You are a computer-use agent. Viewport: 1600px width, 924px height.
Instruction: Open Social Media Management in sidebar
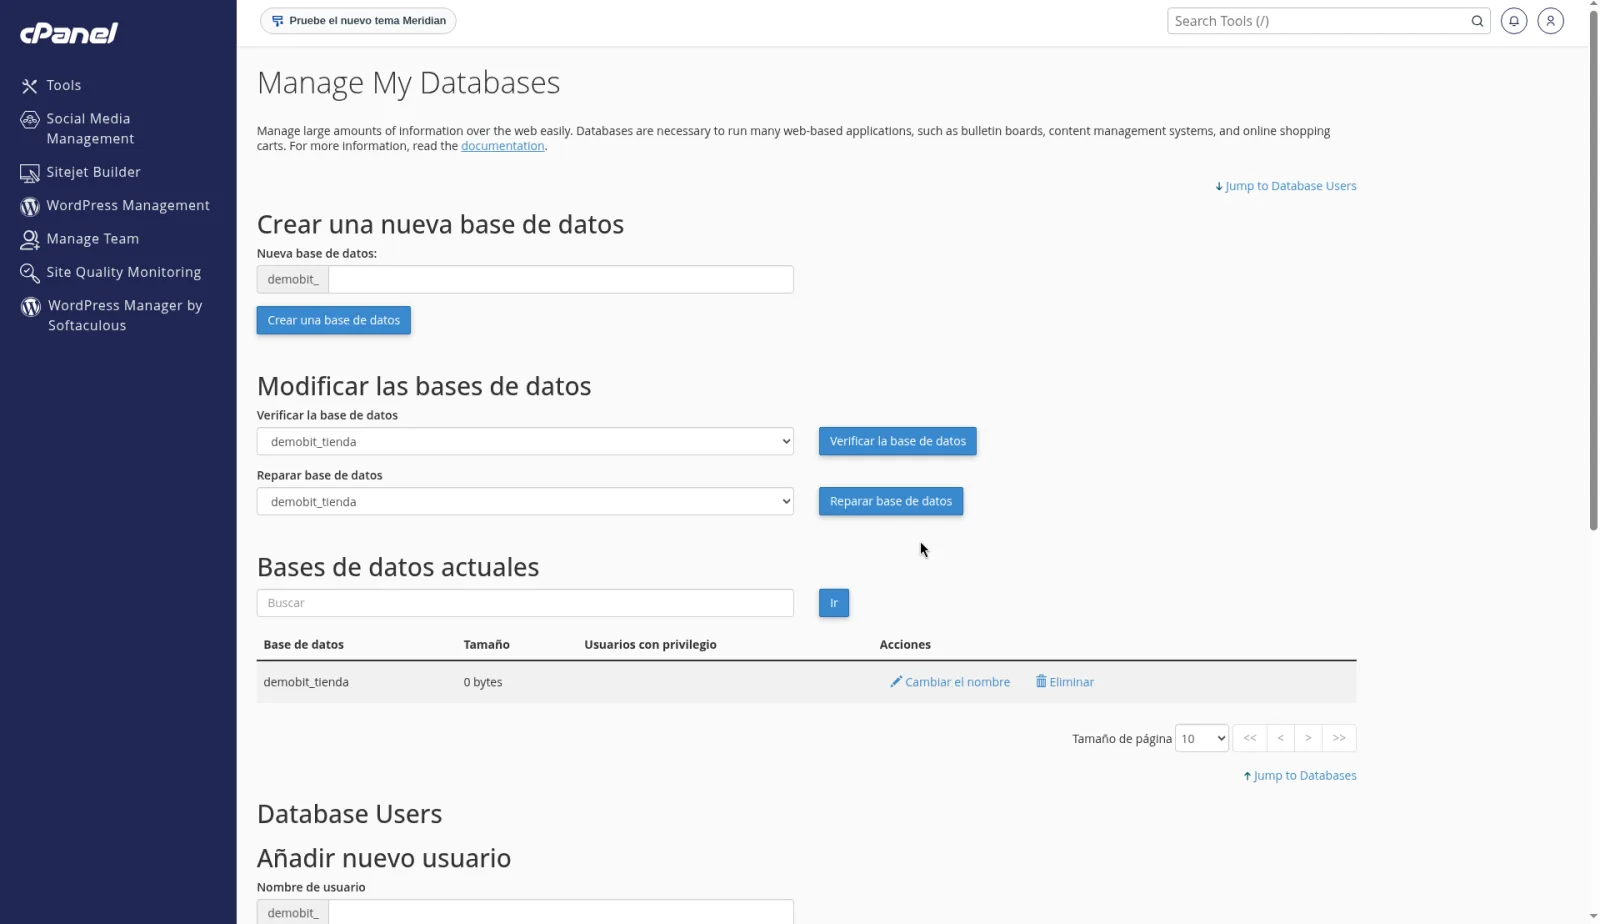(90, 129)
